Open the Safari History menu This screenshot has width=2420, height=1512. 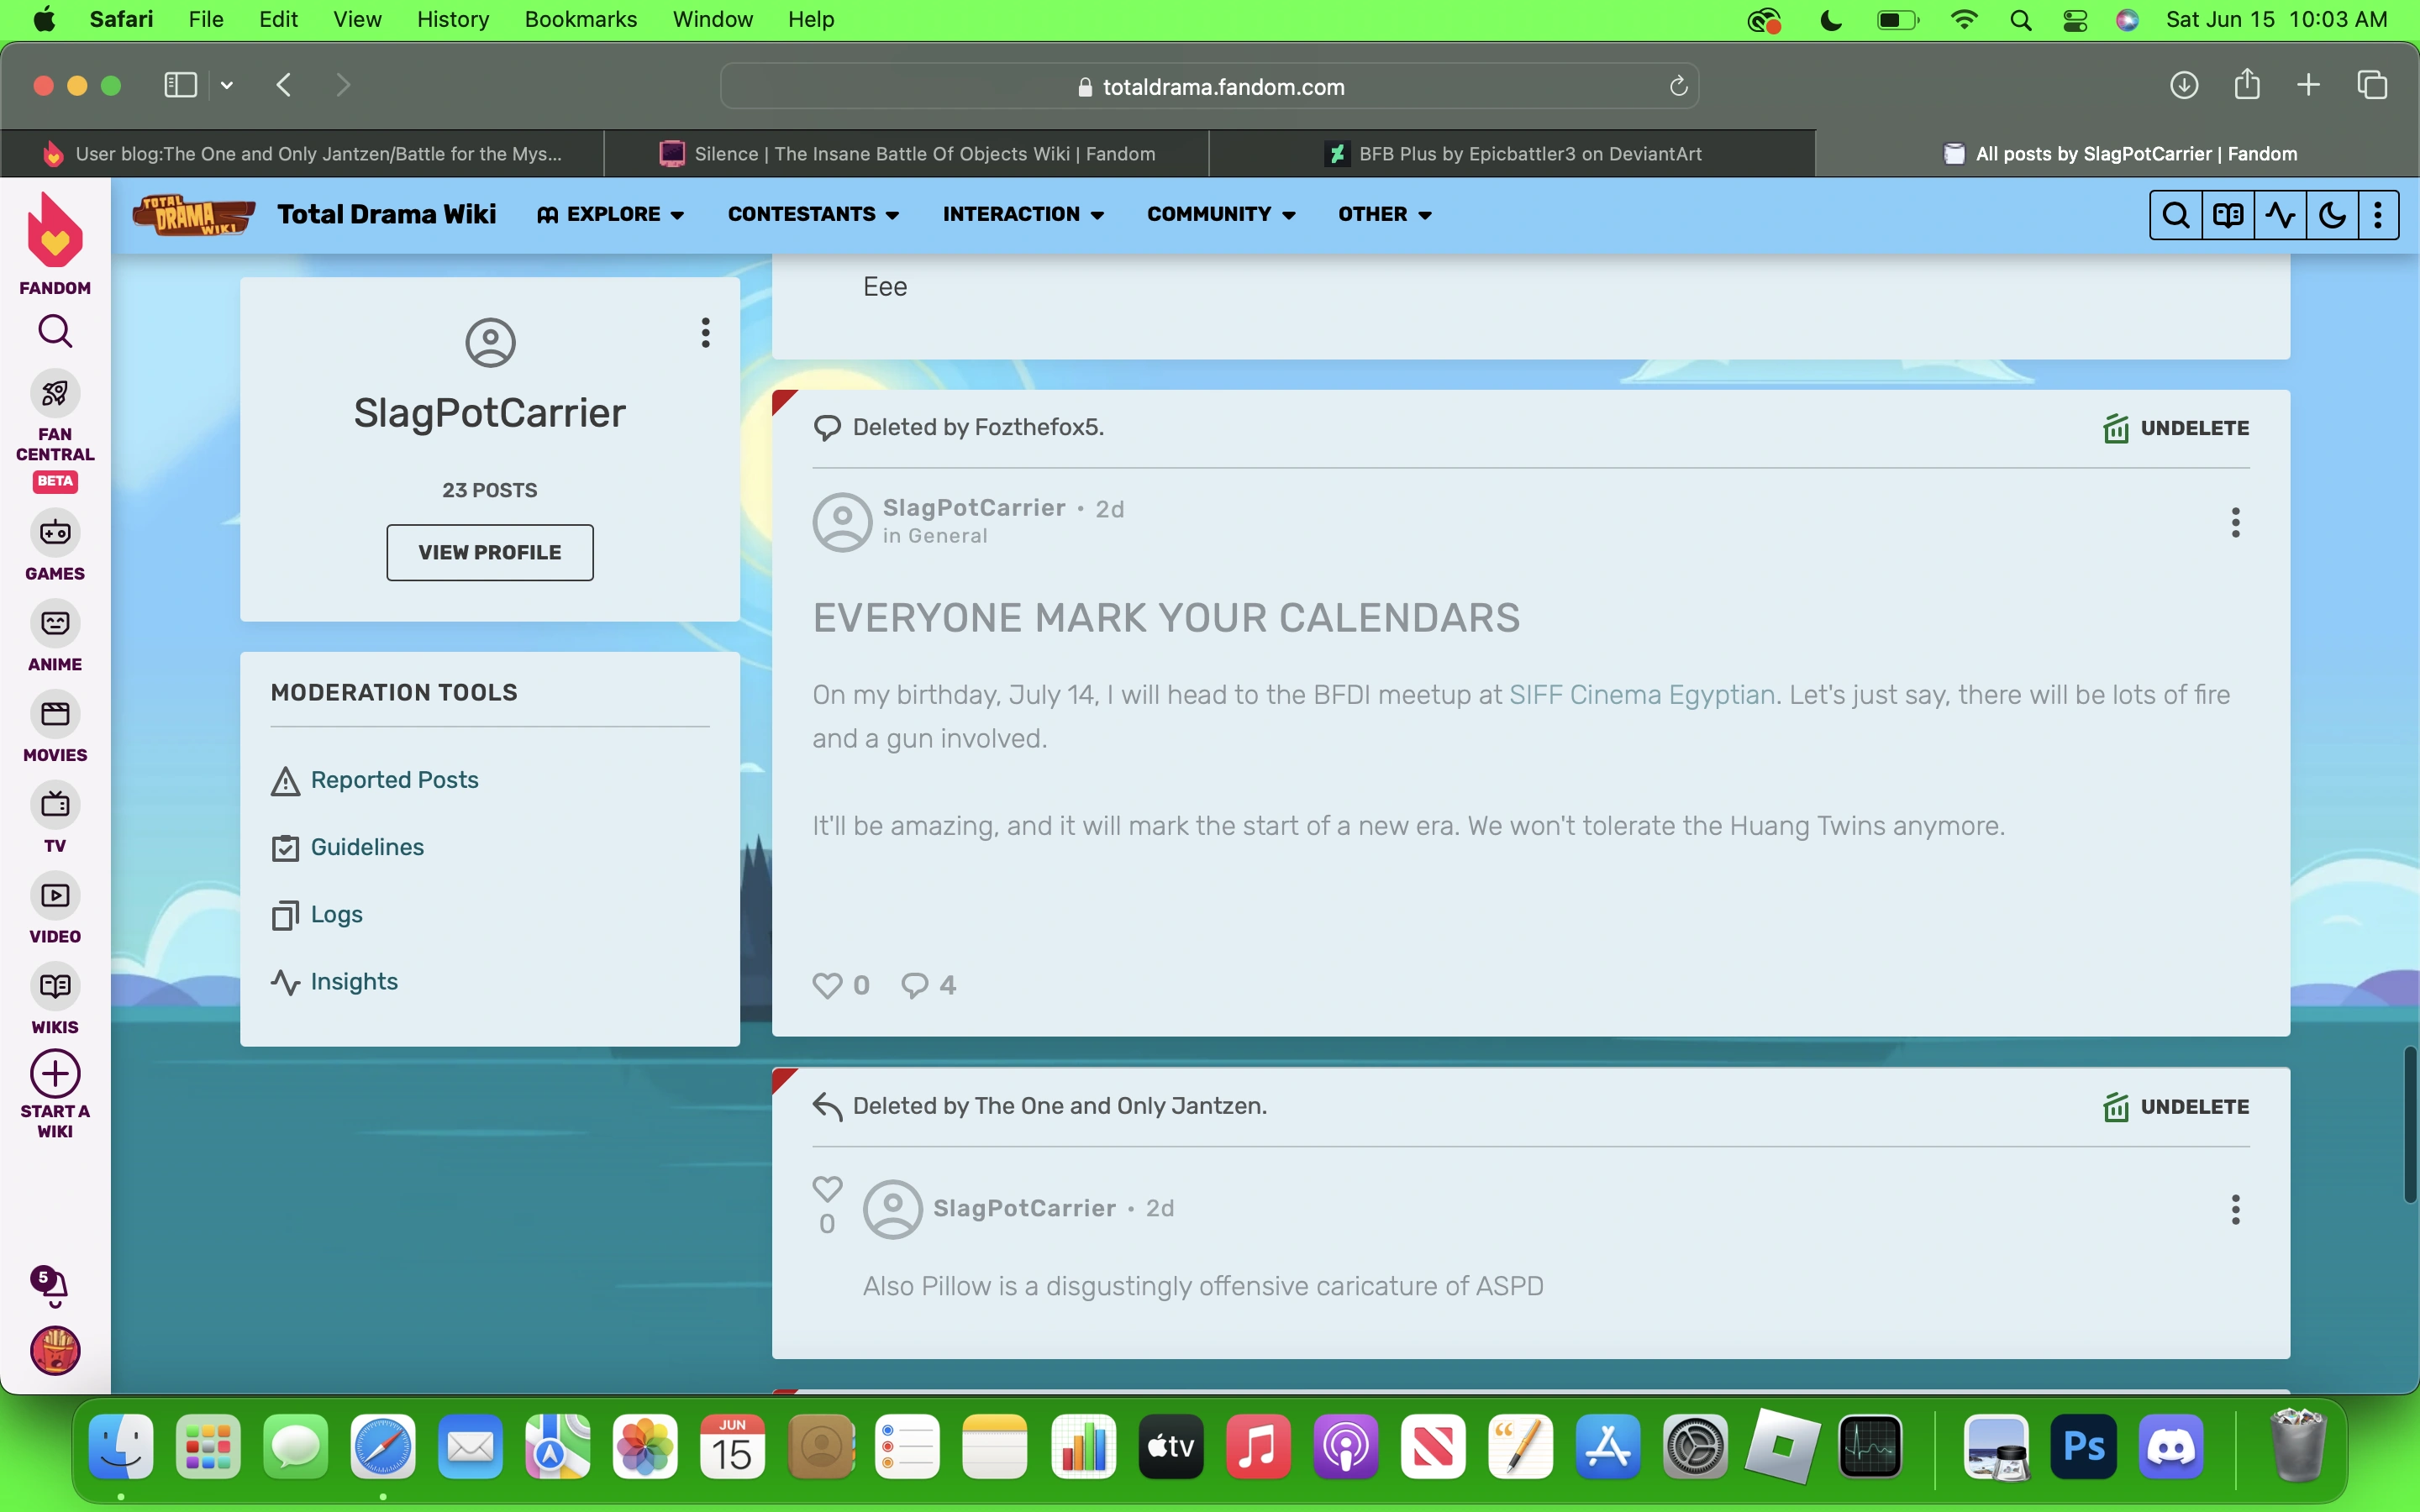tap(452, 19)
